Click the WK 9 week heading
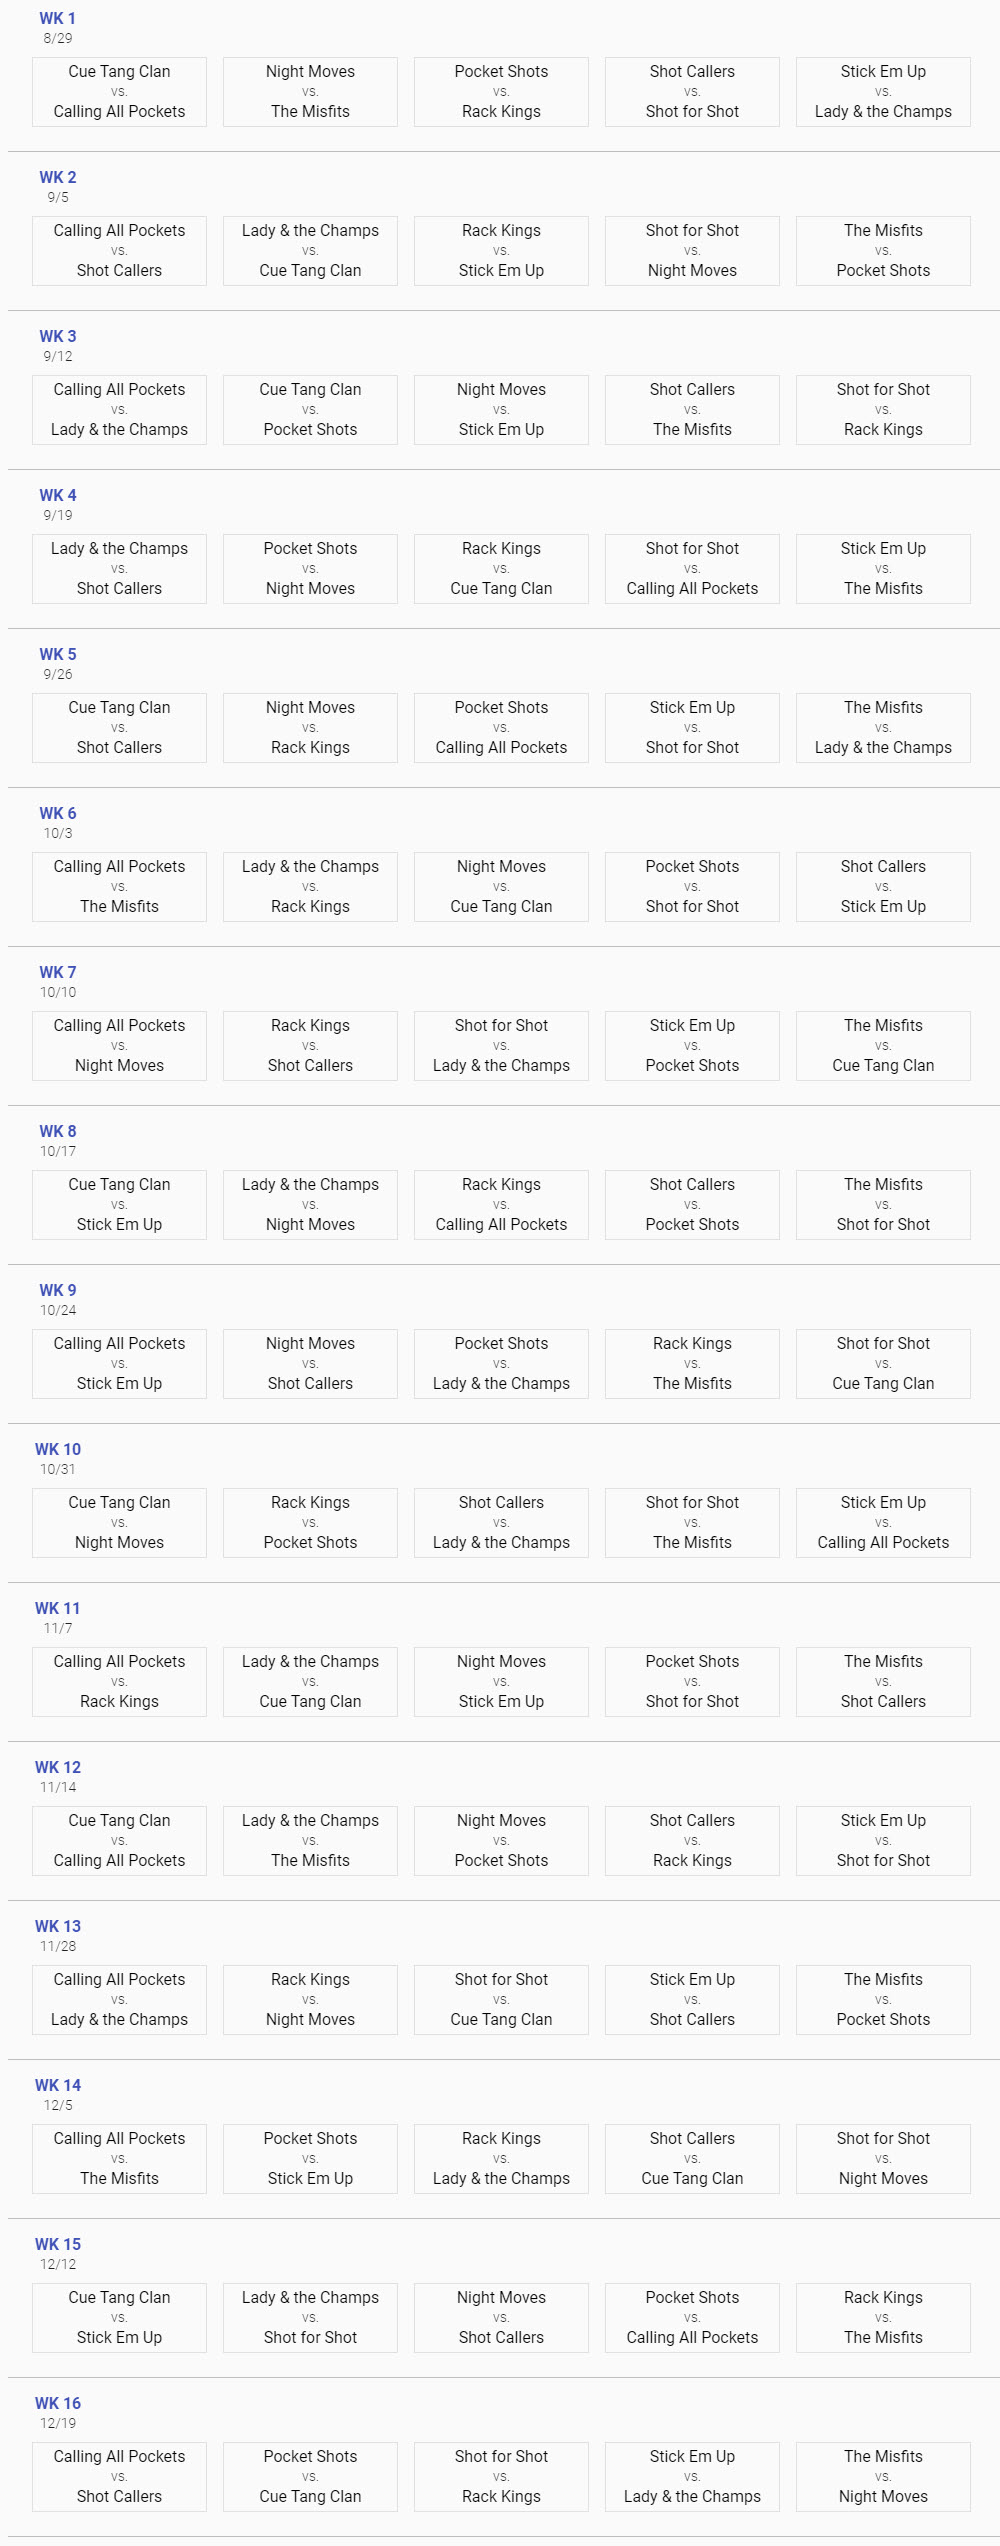Image resolution: width=1000 pixels, height=2546 pixels. tap(58, 1290)
